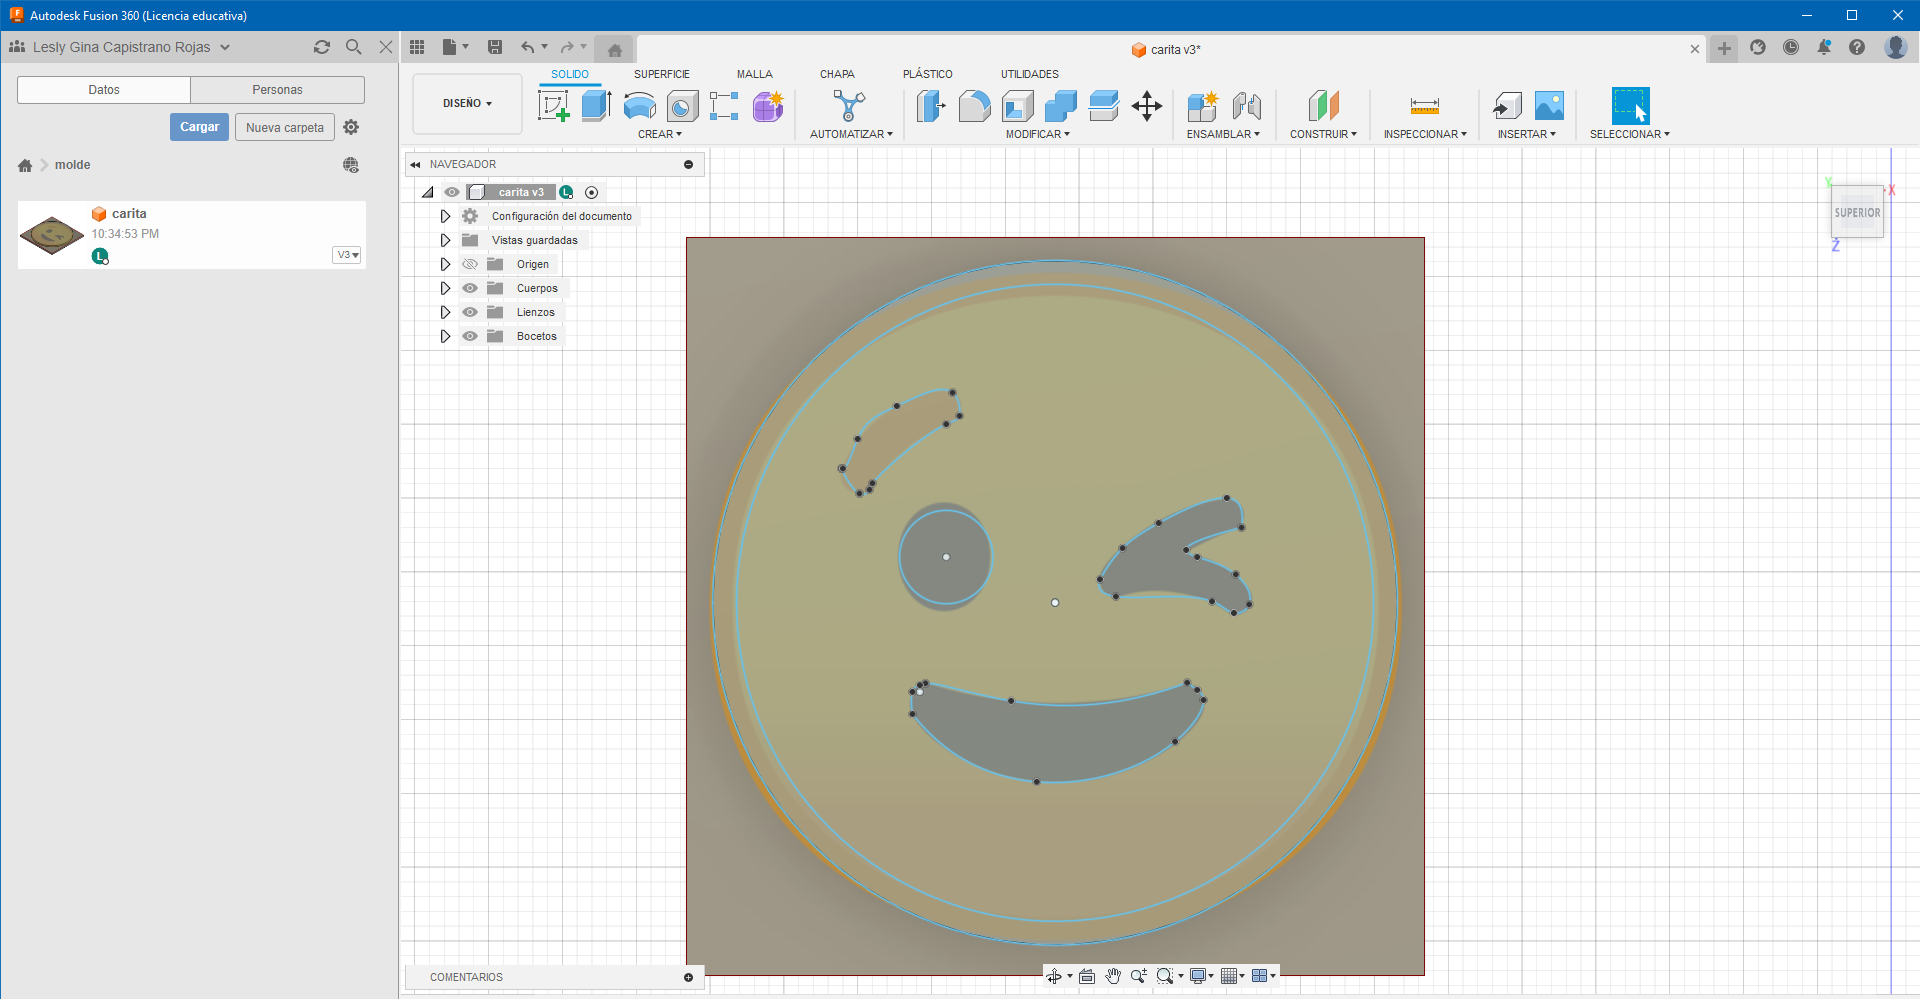1920x999 pixels.
Task: Switch to the SUPERFICIE tab
Action: pyautogui.click(x=662, y=74)
